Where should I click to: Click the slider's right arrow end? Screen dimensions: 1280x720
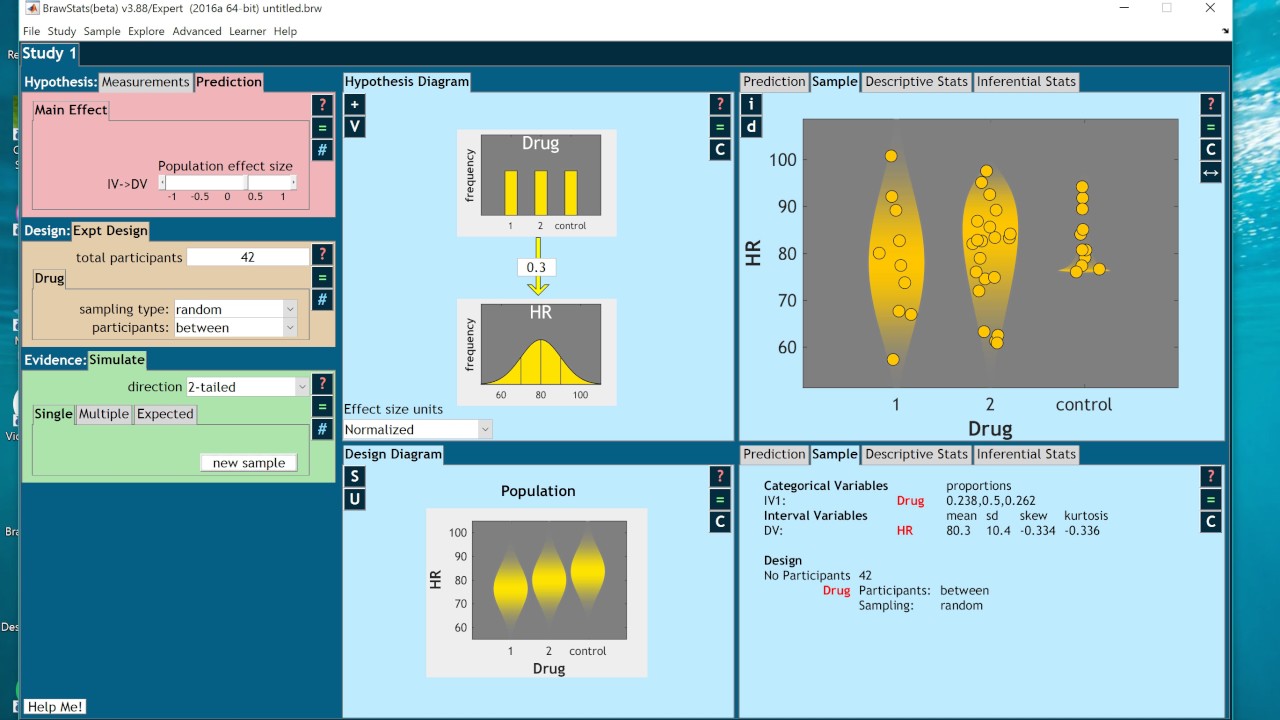(x=293, y=183)
